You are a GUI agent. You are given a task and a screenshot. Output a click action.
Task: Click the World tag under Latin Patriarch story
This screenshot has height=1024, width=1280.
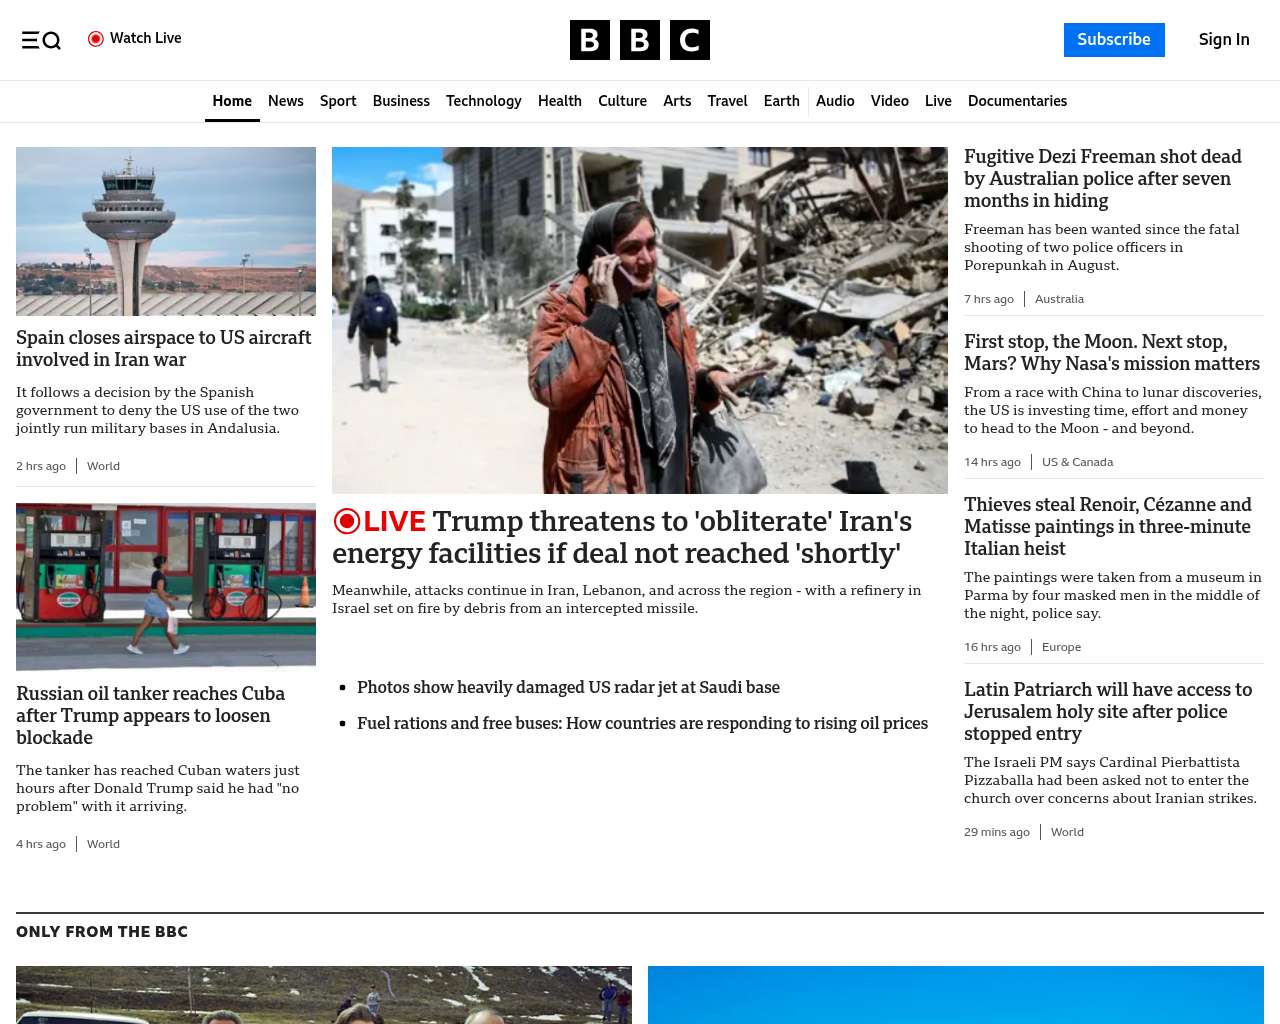[1067, 832]
